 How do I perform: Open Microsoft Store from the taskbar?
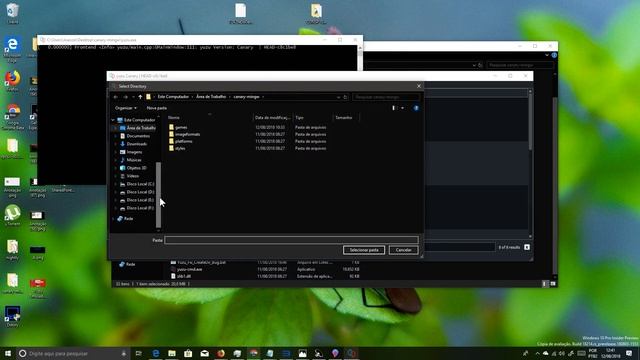(x=188, y=353)
